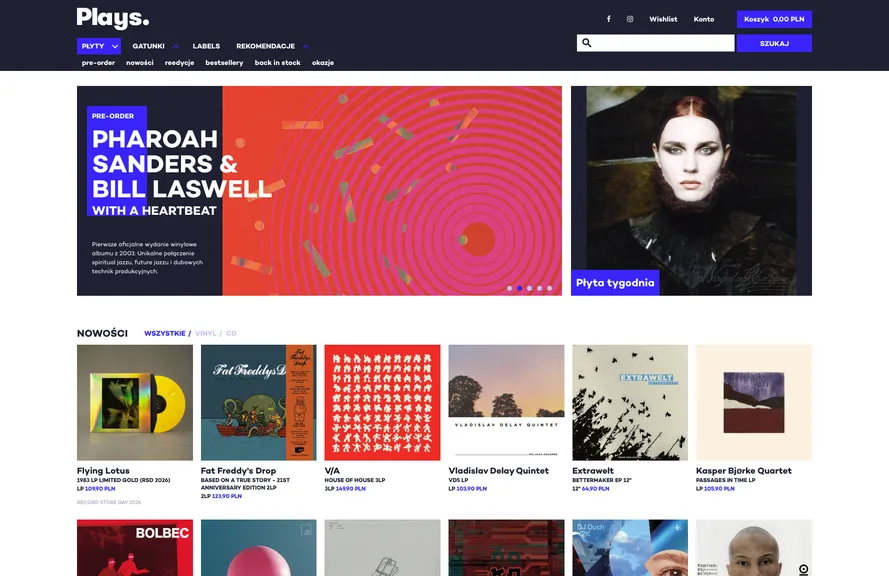The image size is (889, 576).
Task: Click the V/A artist name
Action: [332, 471]
